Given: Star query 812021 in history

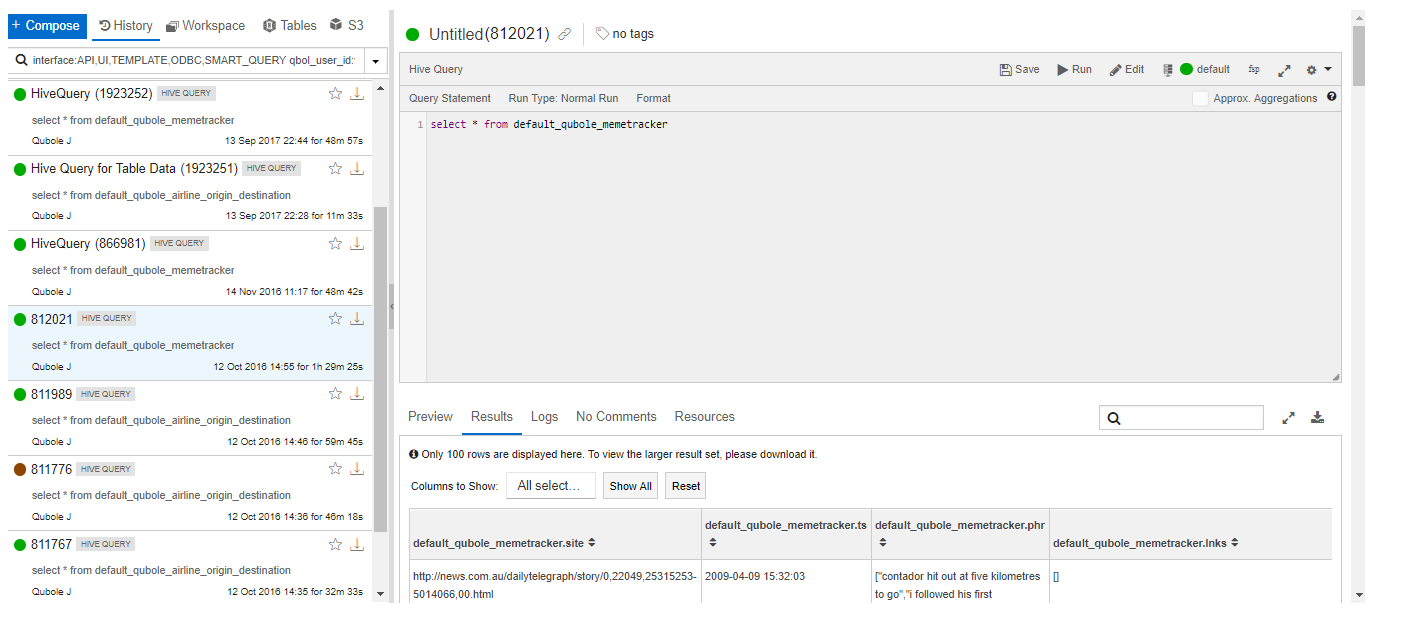Looking at the screenshot, I should pos(336,318).
